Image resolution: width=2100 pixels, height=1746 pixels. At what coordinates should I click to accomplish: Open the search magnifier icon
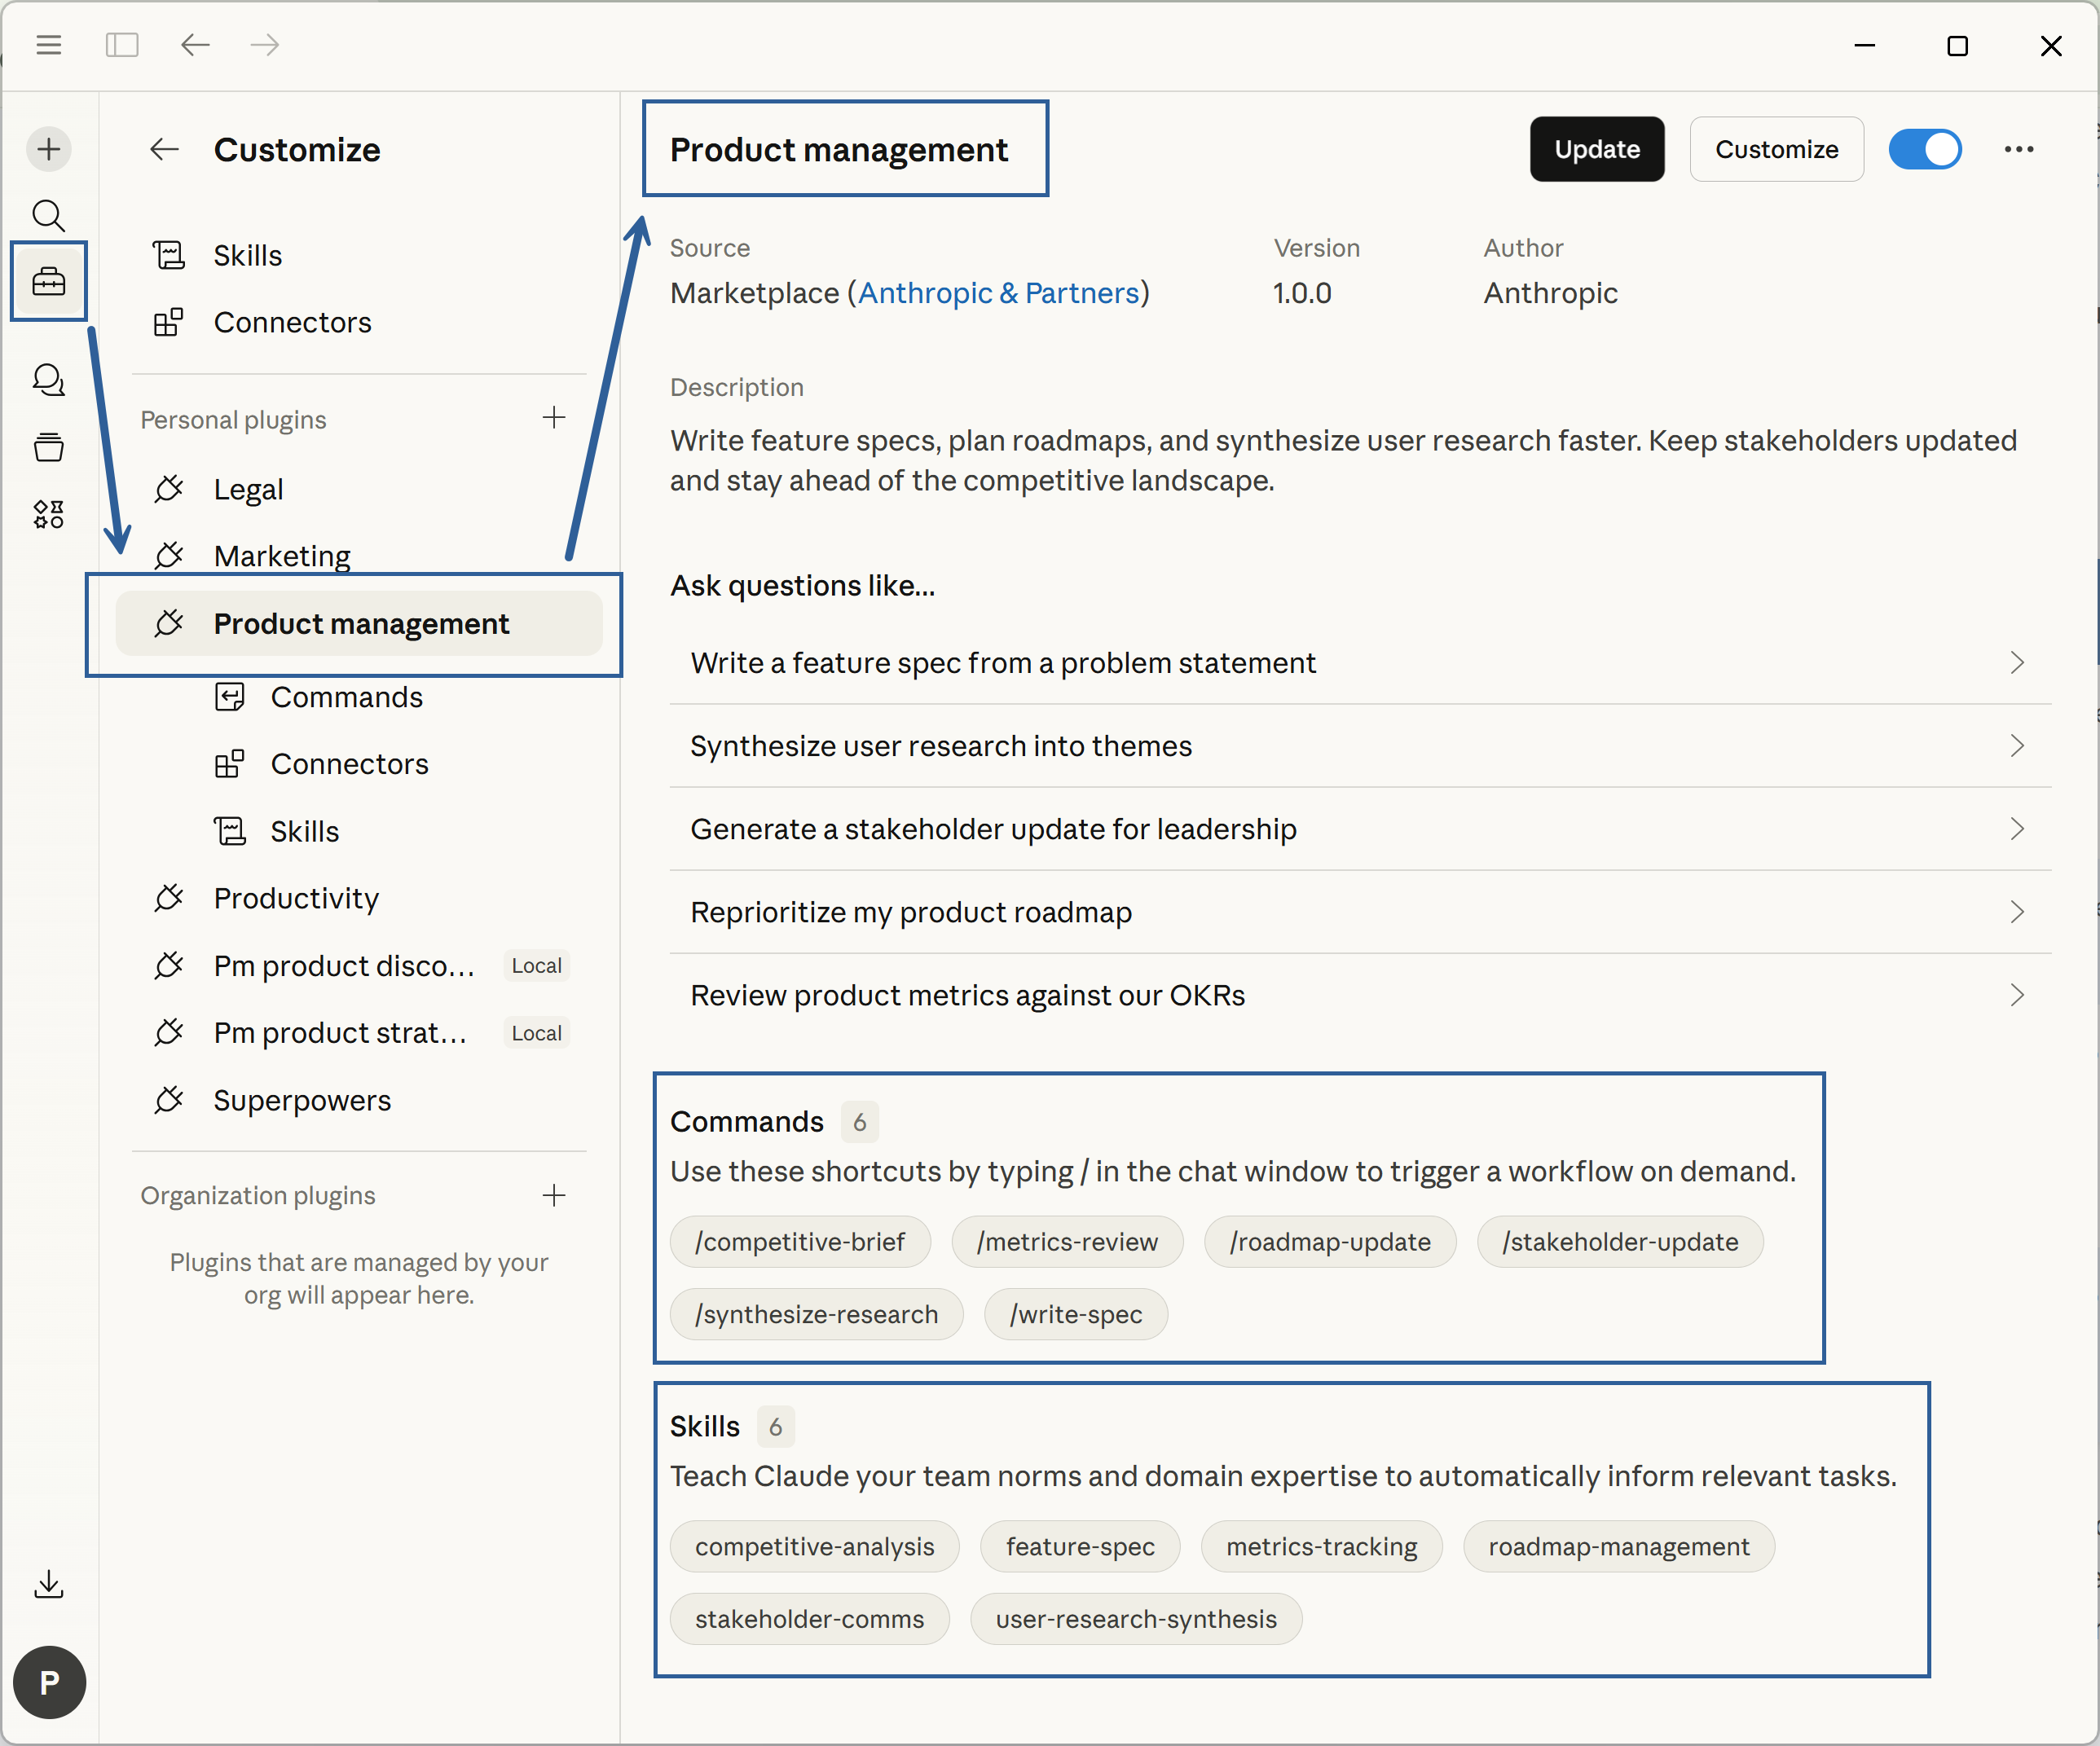point(48,215)
